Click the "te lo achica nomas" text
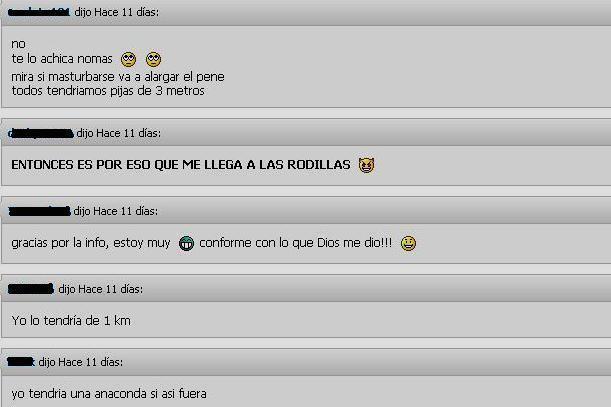 [x=62, y=59]
